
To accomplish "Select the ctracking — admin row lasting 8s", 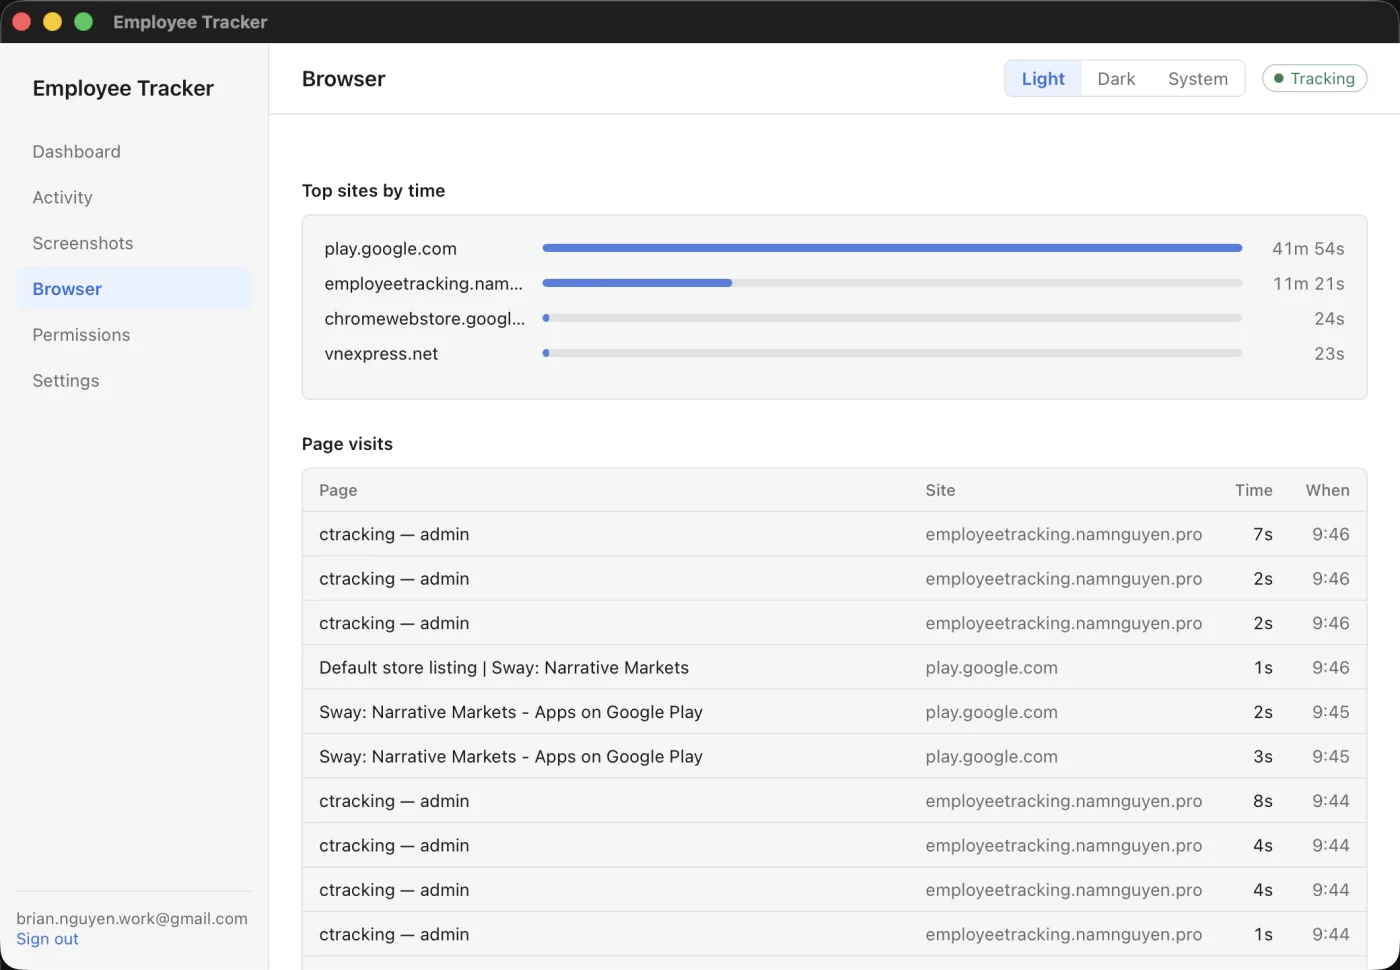I will pos(834,801).
